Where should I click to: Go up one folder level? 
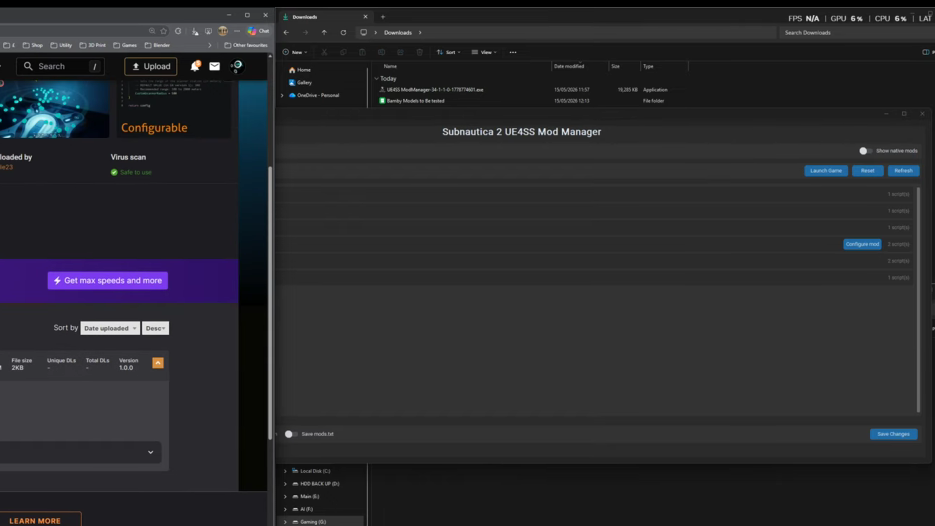[x=324, y=33]
